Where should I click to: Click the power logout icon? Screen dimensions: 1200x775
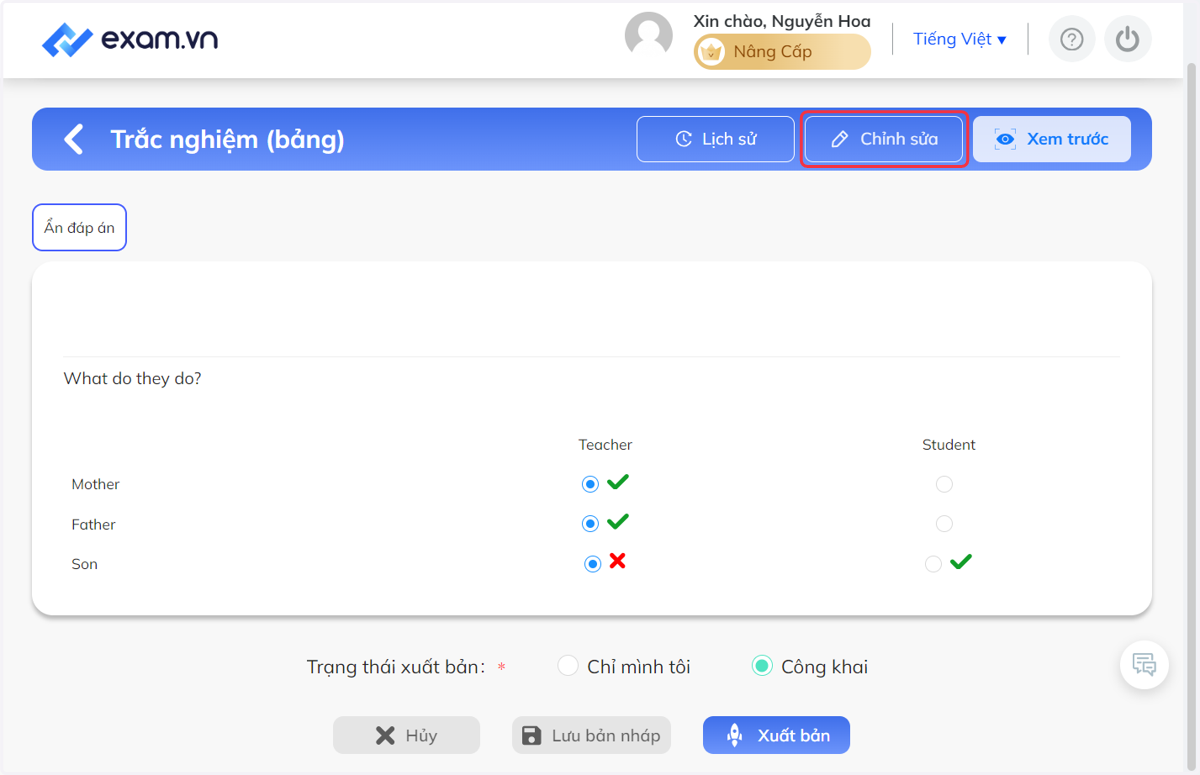(1128, 39)
